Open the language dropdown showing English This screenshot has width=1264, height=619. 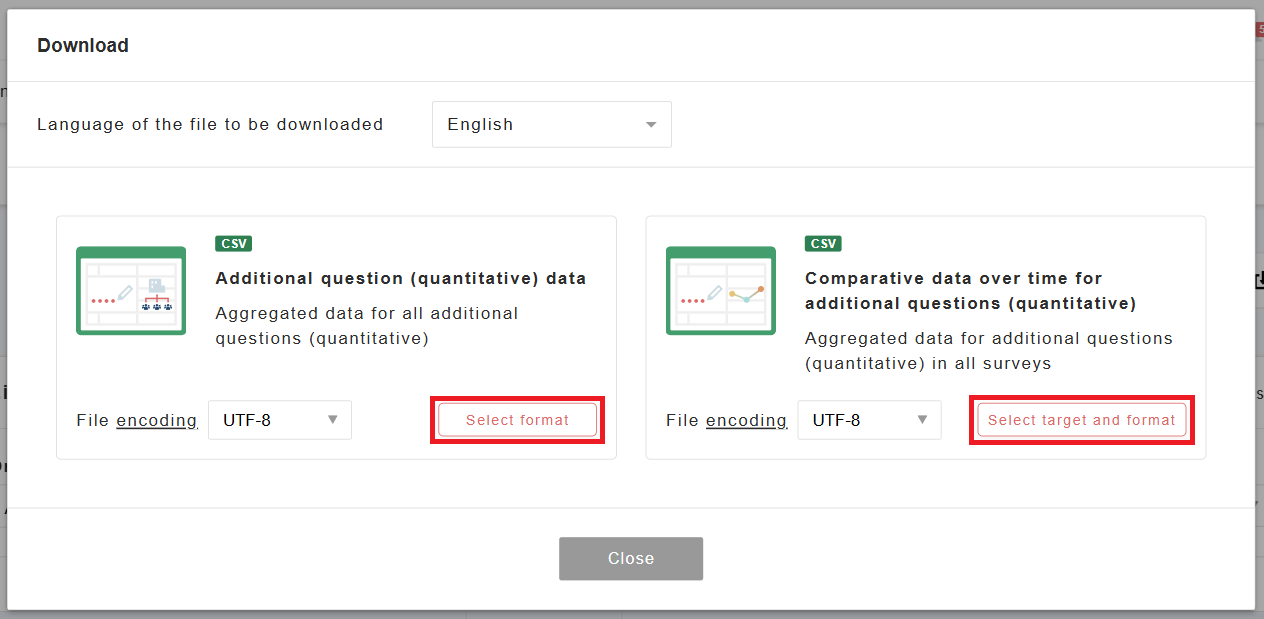pyautogui.click(x=551, y=125)
